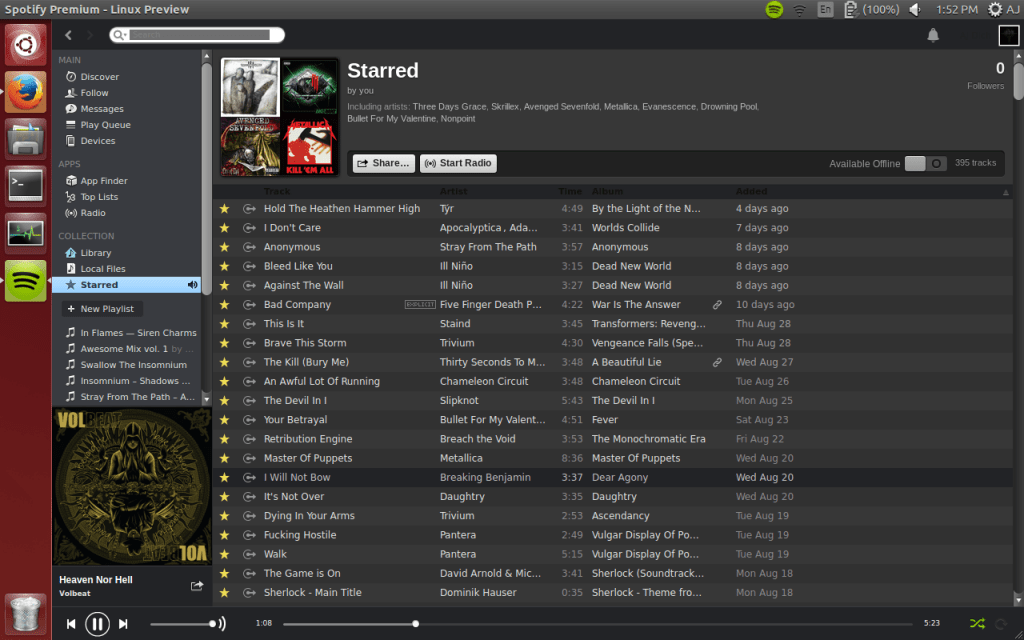Unstar the track Walk
The height and width of the screenshot is (640, 1024).
pyautogui.click(x=224, y=554)
